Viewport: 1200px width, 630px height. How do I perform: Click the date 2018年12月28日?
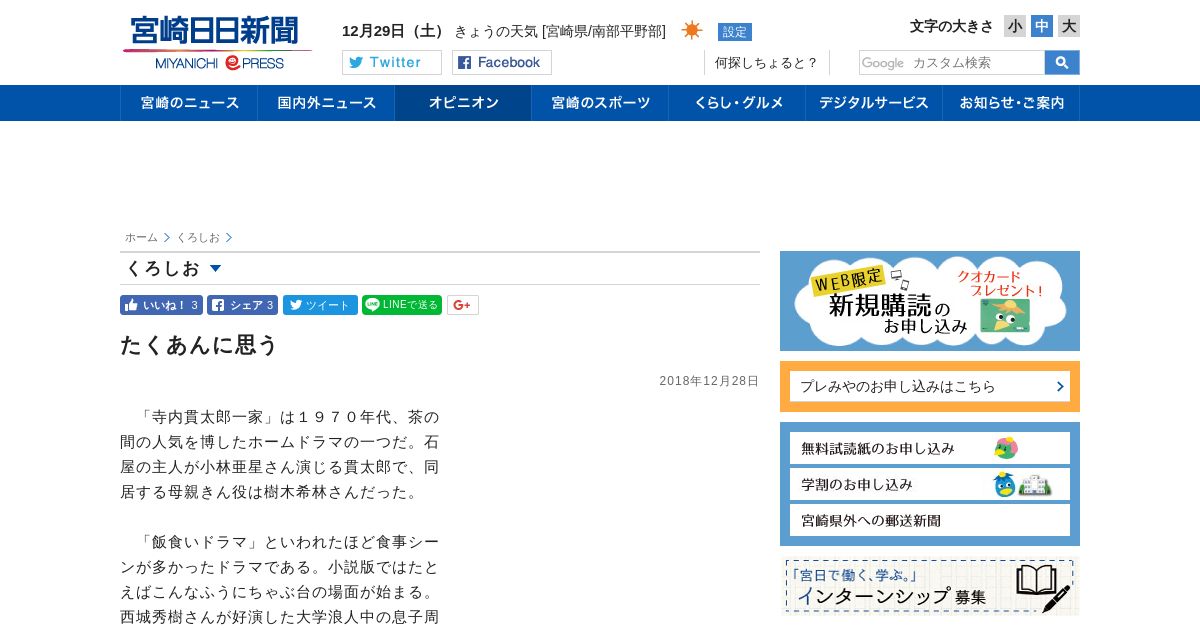click(709, 381)
